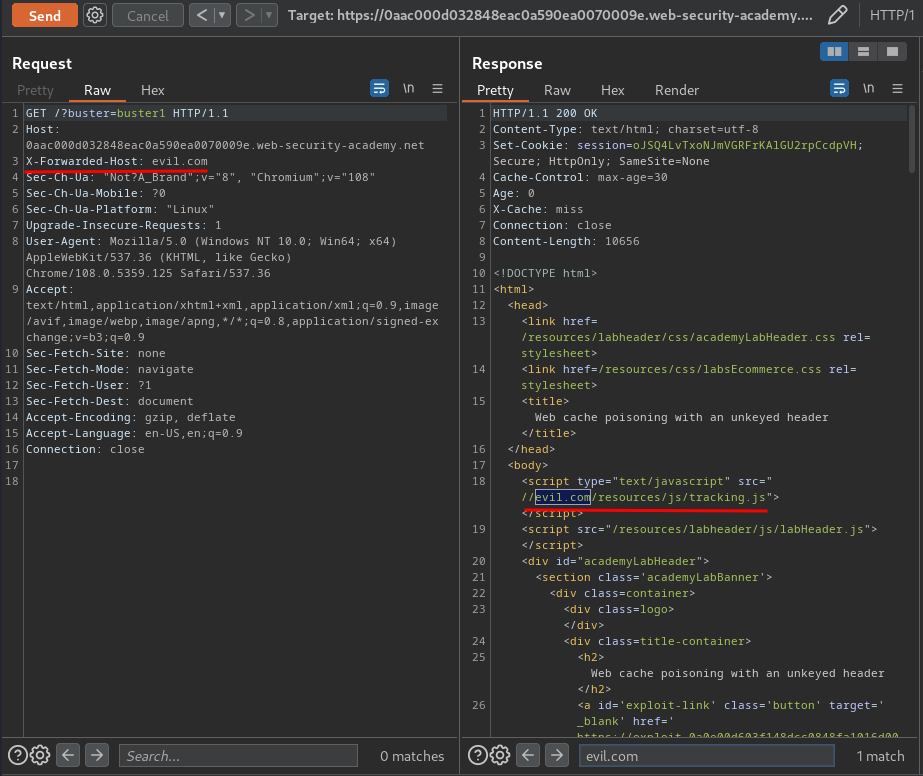Viewport: 923px width, 776px height.
Task: Go to previous request with back arrow
Action: point(202,15)
